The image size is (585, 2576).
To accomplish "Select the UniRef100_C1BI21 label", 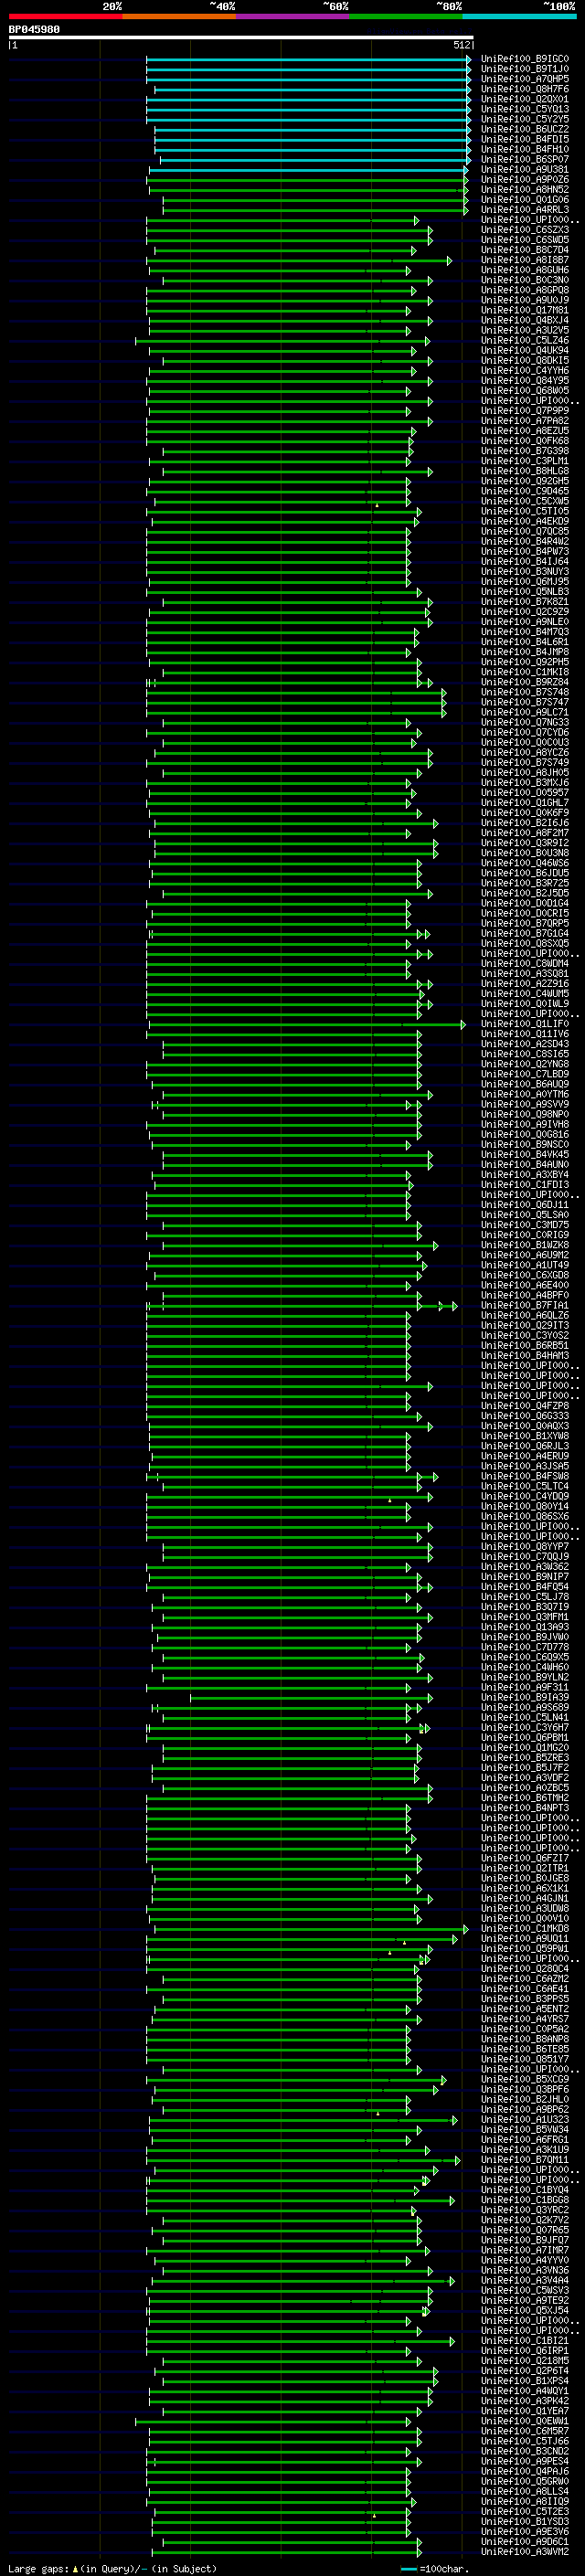I will tap(524, 2341).
